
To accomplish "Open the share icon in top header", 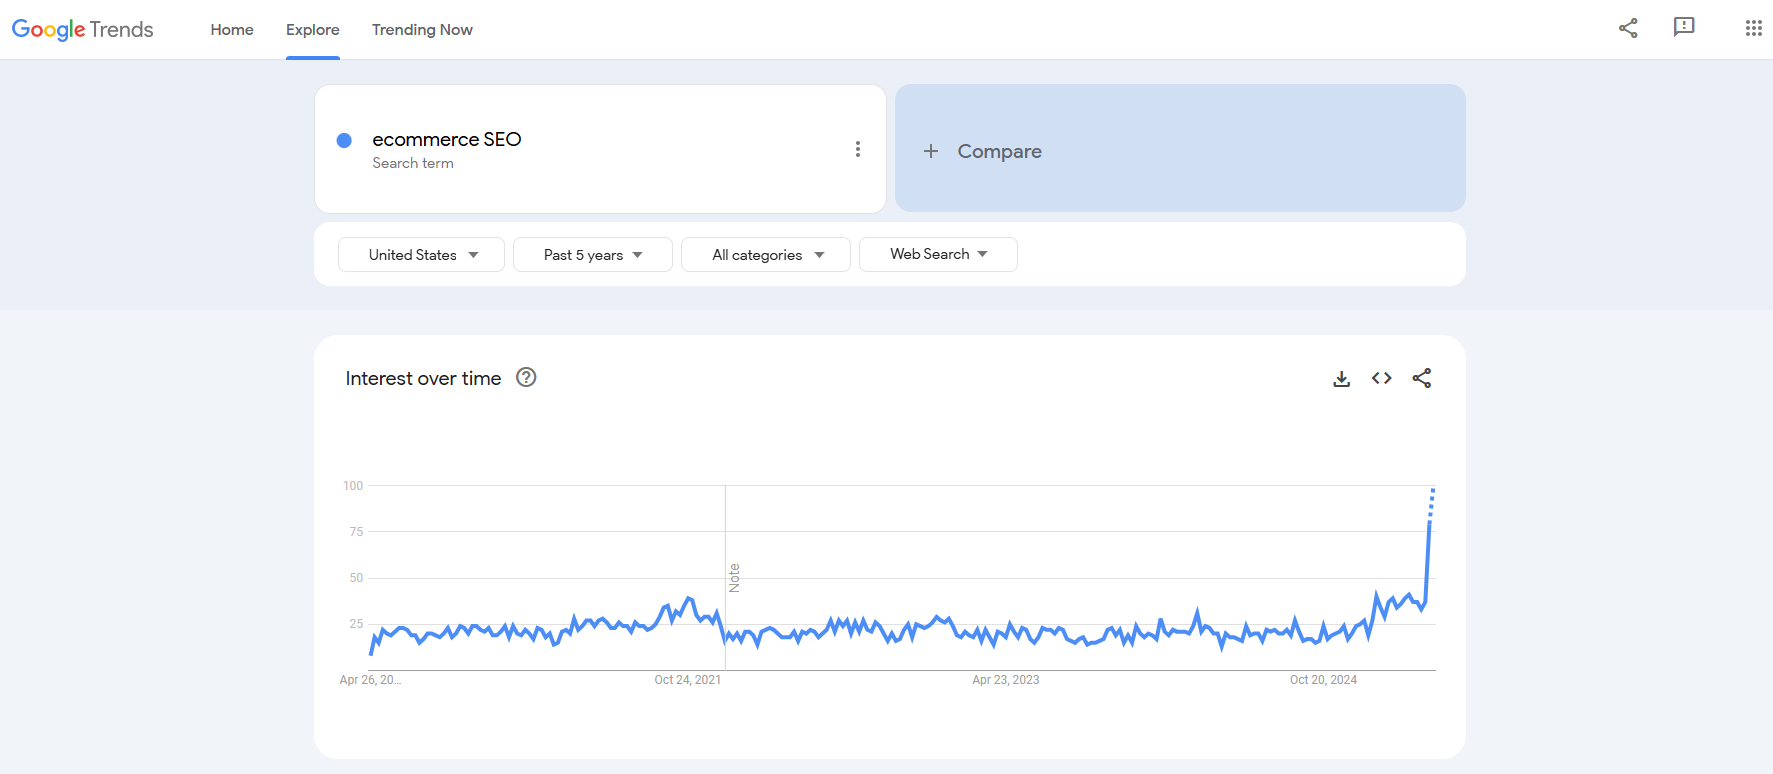I will tap(1628, 28).
